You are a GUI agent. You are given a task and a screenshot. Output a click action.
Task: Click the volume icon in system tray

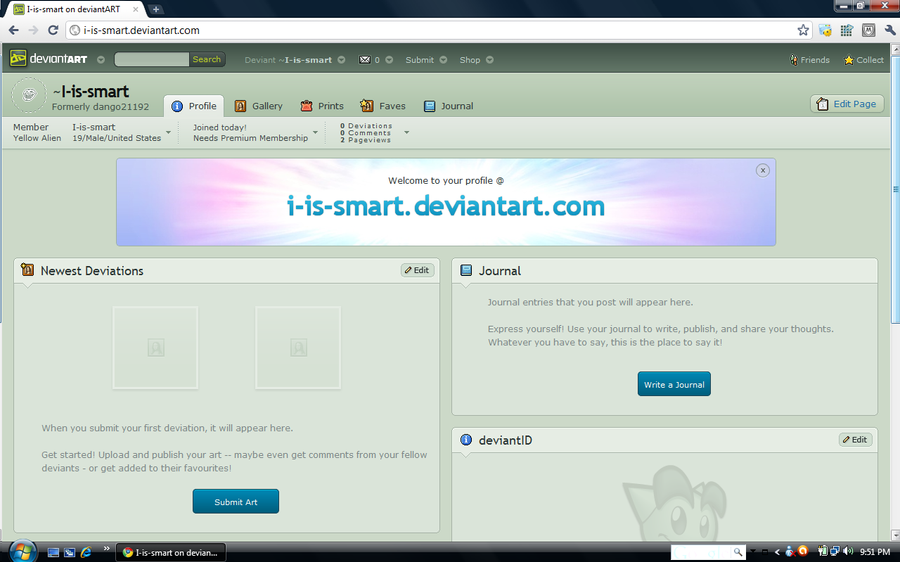click(848, 552)
